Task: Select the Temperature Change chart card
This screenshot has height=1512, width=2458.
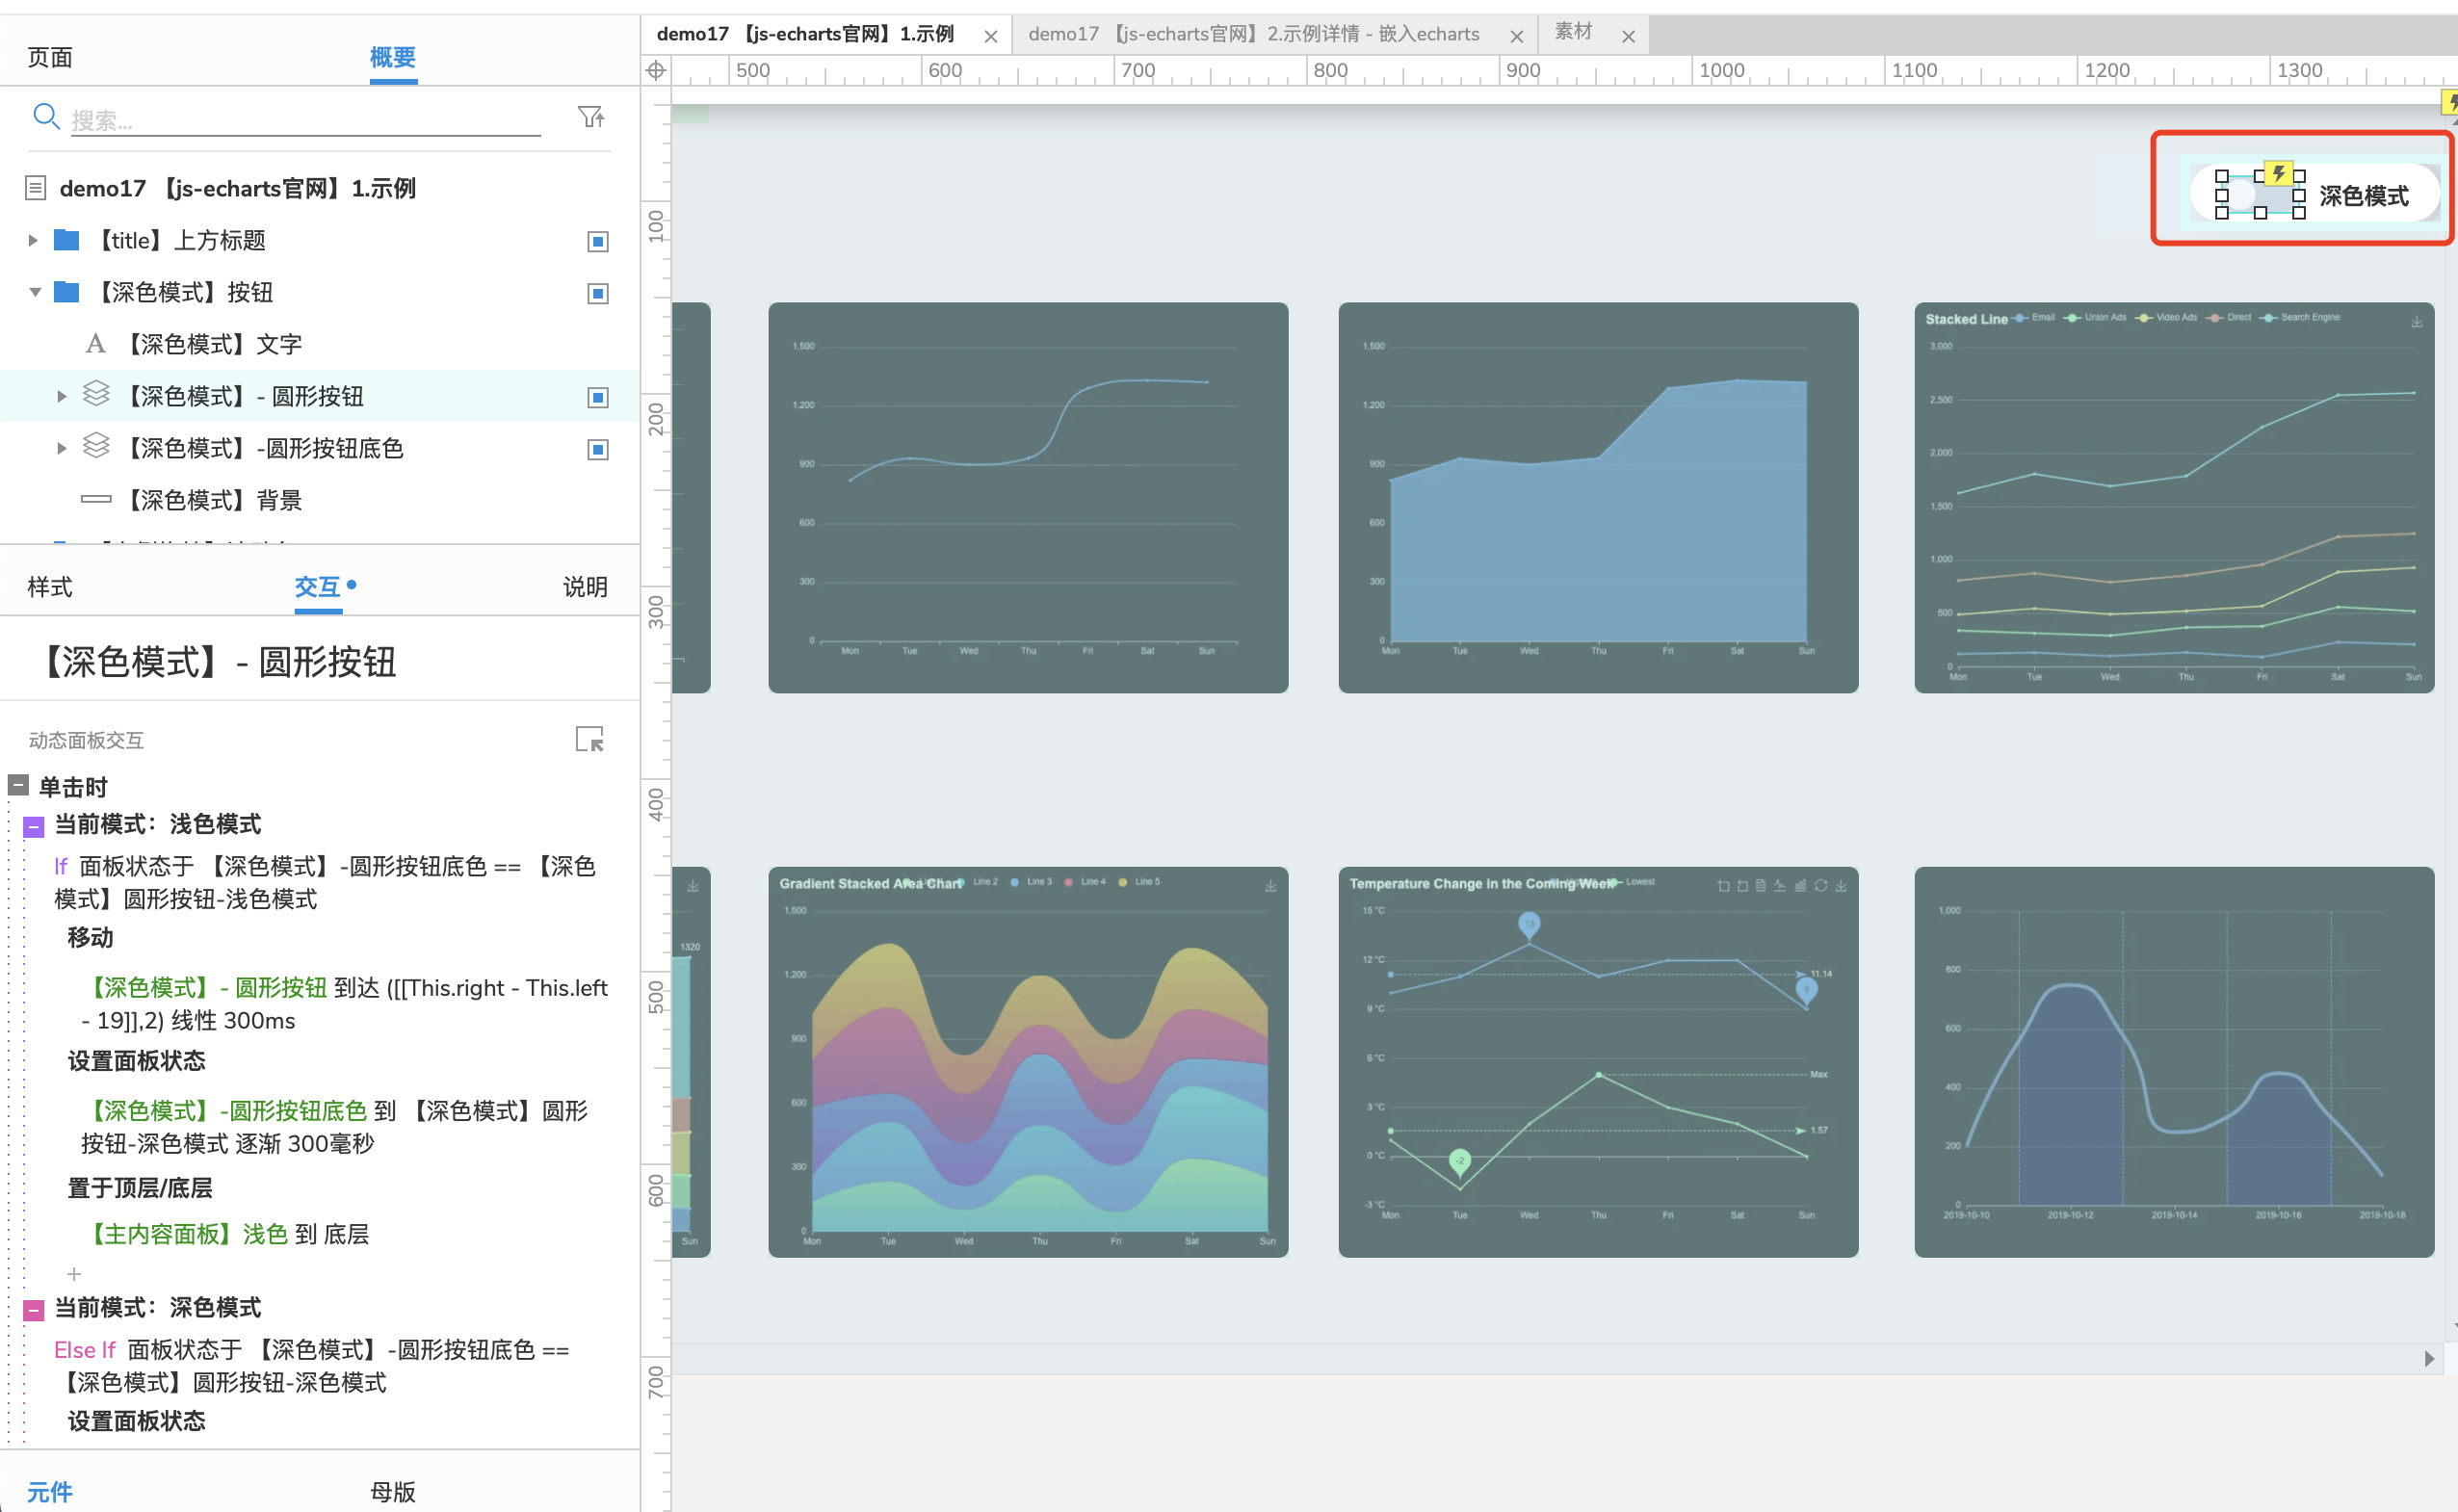Action: pos(1598,1062)
